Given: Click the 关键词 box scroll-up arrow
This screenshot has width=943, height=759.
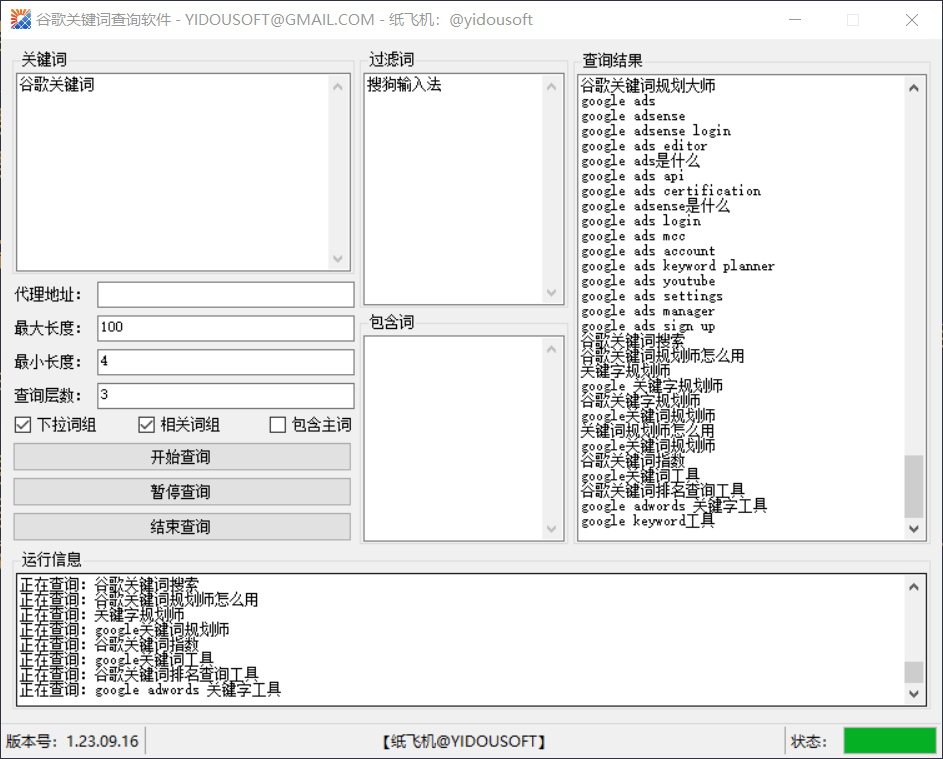Looking at the screenshot, I should point(338,87).
